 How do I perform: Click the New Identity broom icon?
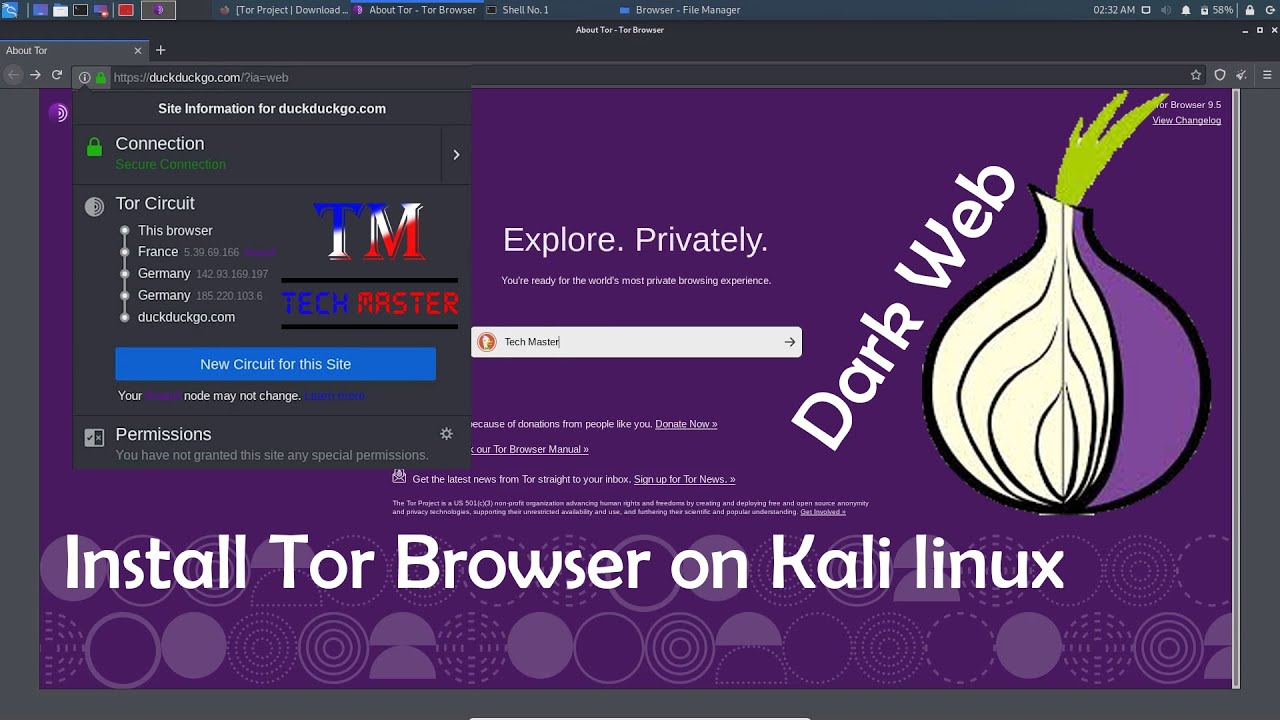1242,75
